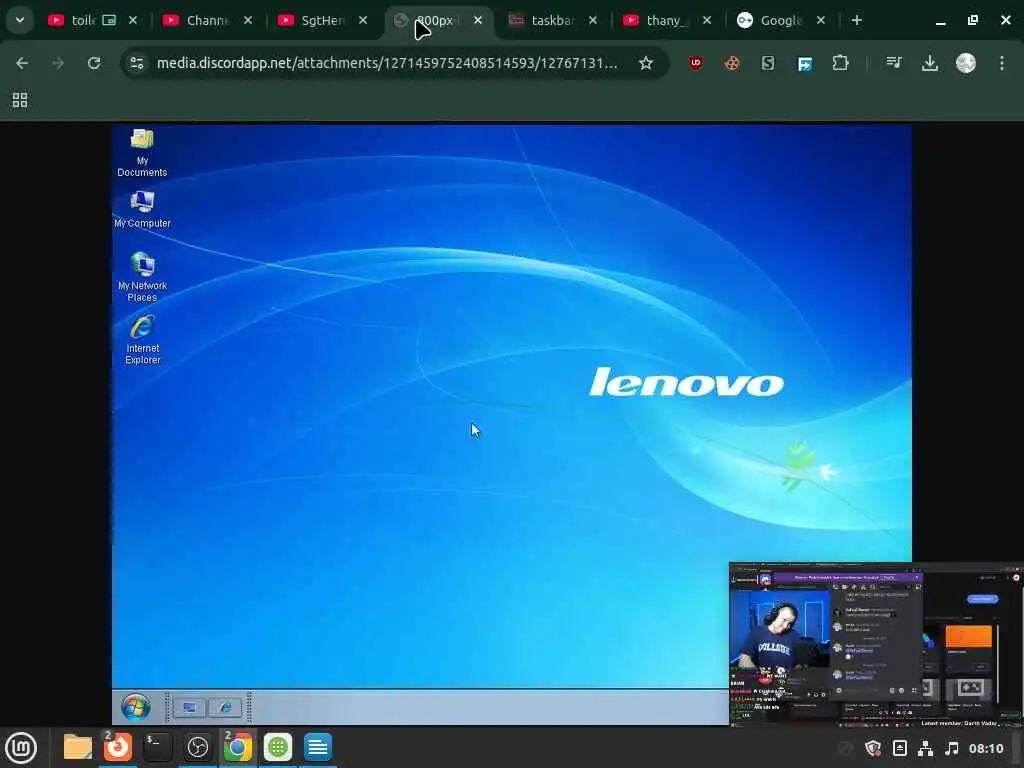The width and height of the screenshot is (1024, 768).
Task: Open the Files folder in taskbar
Action: [78, 747]
